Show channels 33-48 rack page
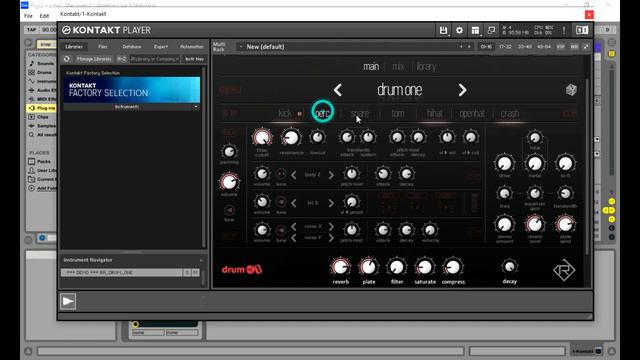The height and width of the screenshot is (360, 640). coord(524,47)
